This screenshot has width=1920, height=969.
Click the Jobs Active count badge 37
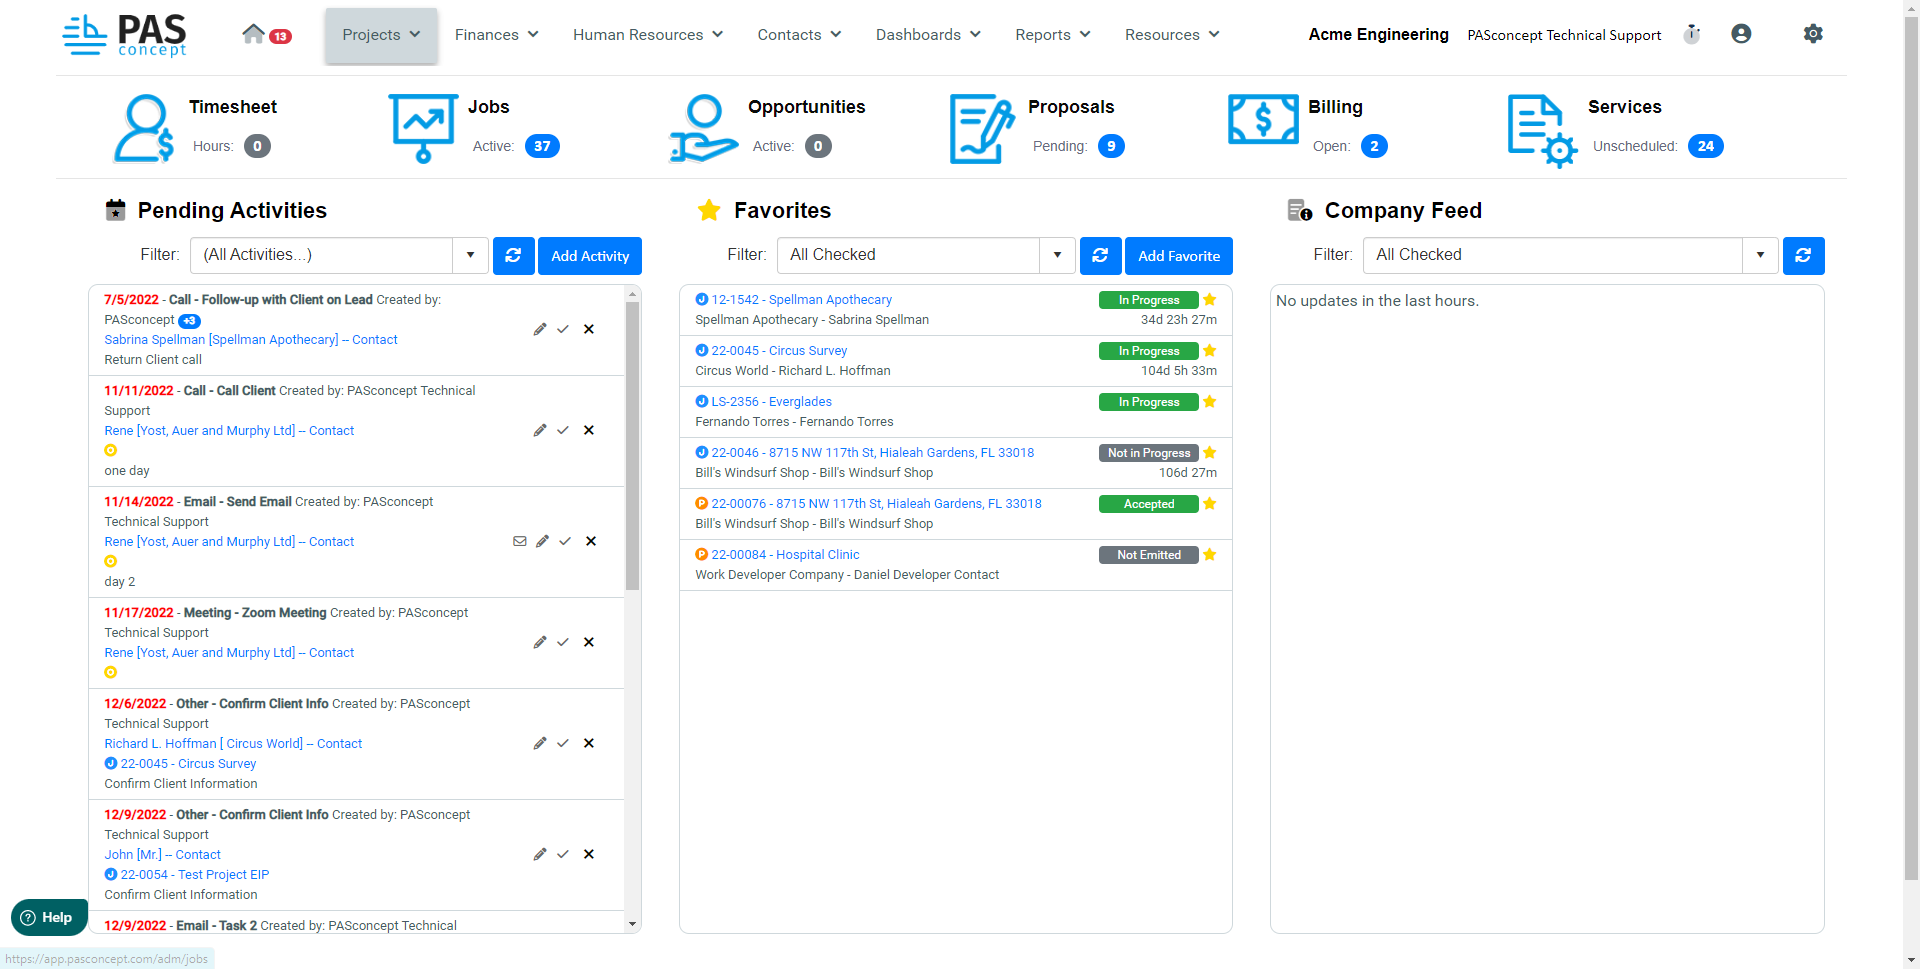tap(542, 146)
